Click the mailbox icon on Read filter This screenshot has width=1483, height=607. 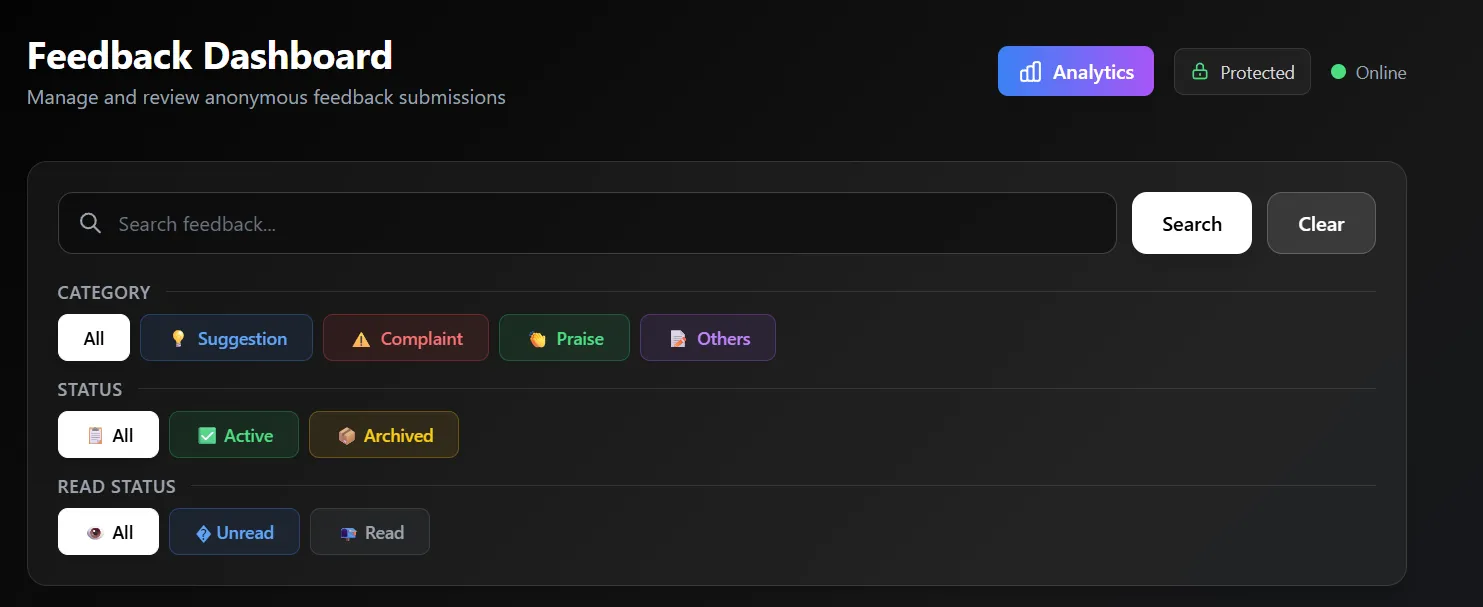pos(347,531)
